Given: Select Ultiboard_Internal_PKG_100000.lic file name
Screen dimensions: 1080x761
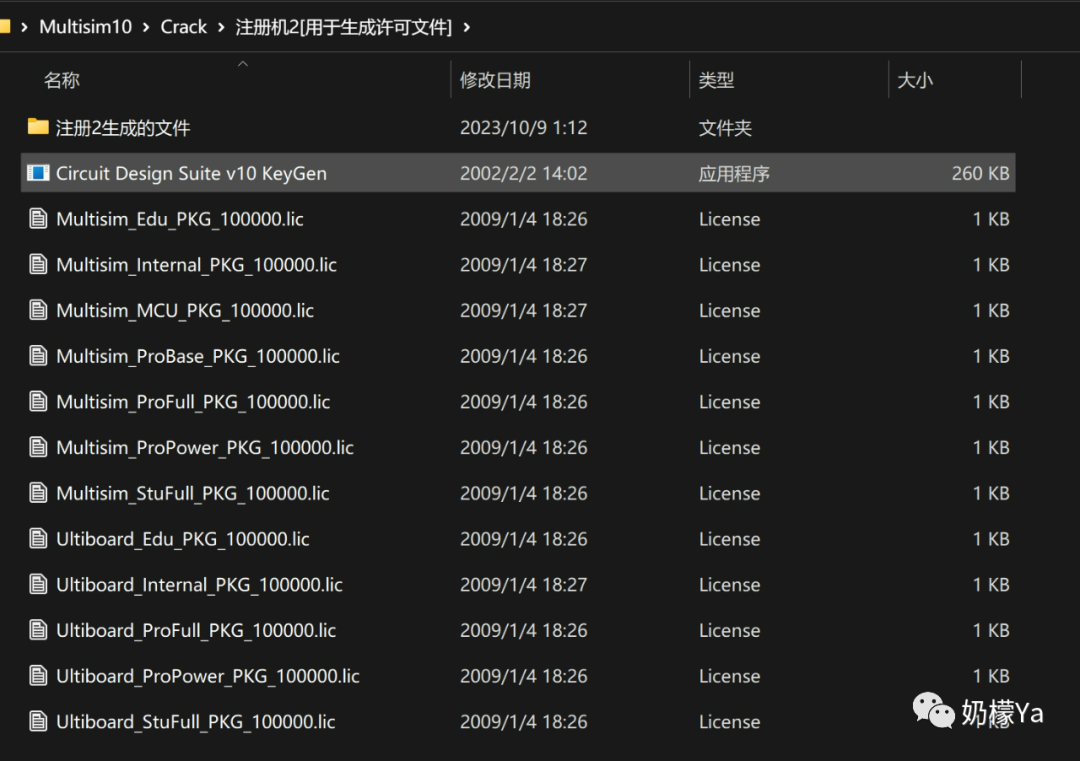Looking at the screenshot, I should [x=199, y=585].
